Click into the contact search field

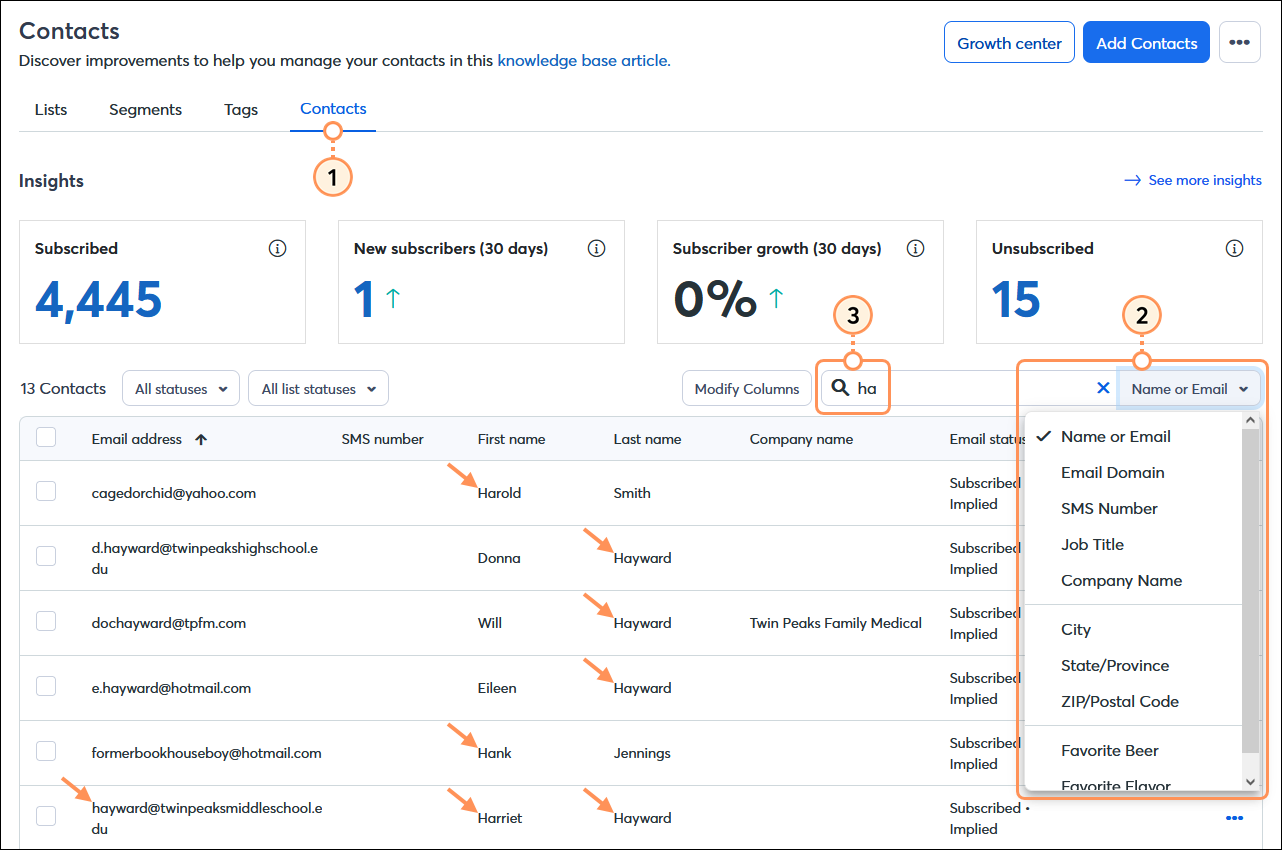coord(970,388)
